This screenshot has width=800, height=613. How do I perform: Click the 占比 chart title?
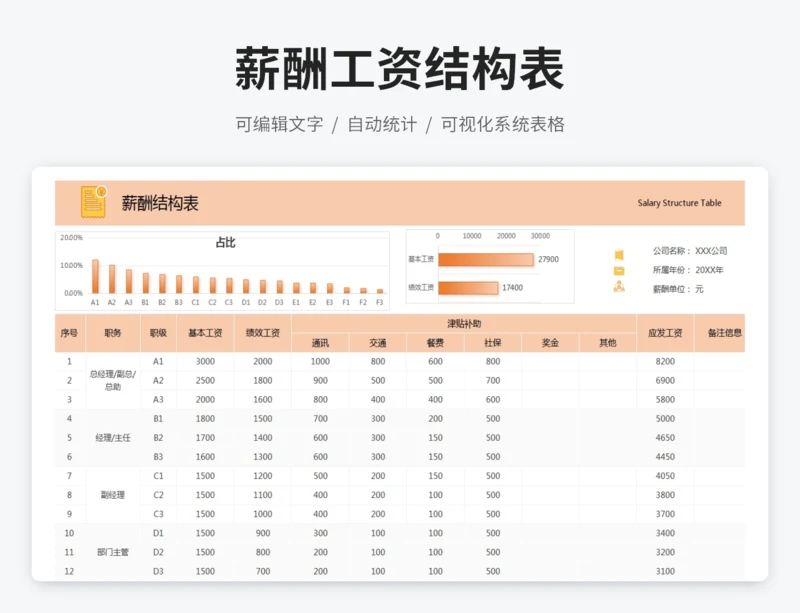225,242
